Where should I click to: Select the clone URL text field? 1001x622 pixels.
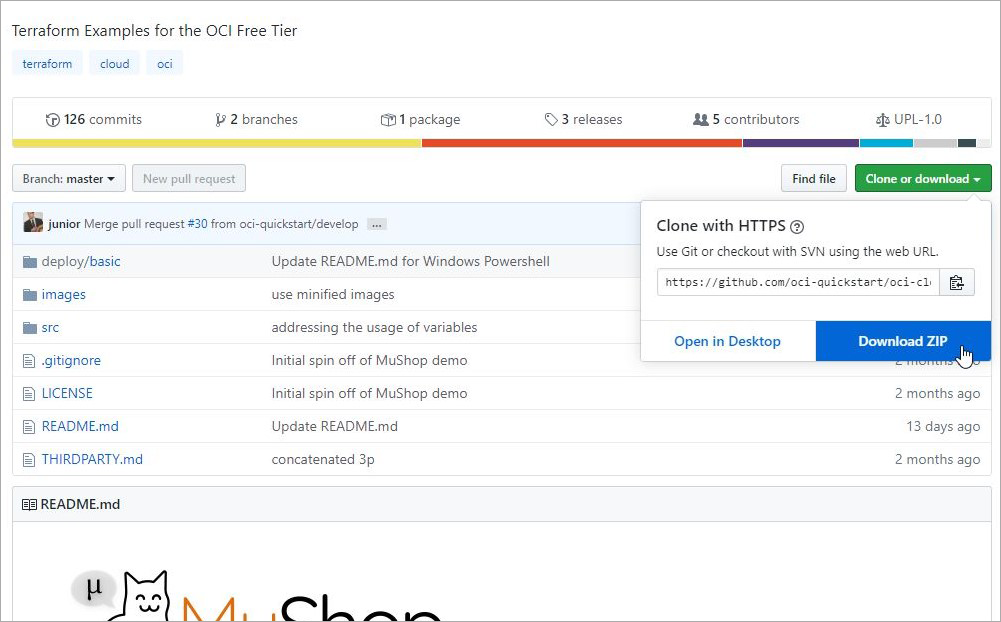798,282
